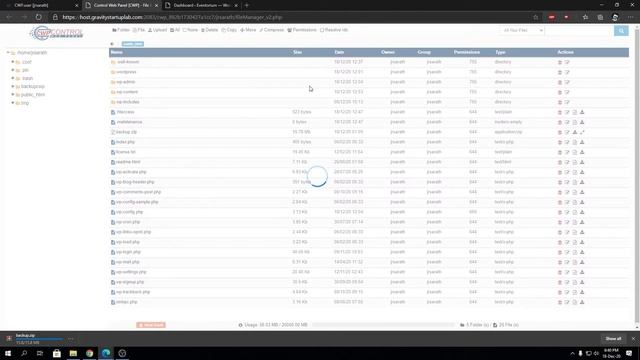
Task: Sort the list by the Type column header
Action: pos(500,52)
